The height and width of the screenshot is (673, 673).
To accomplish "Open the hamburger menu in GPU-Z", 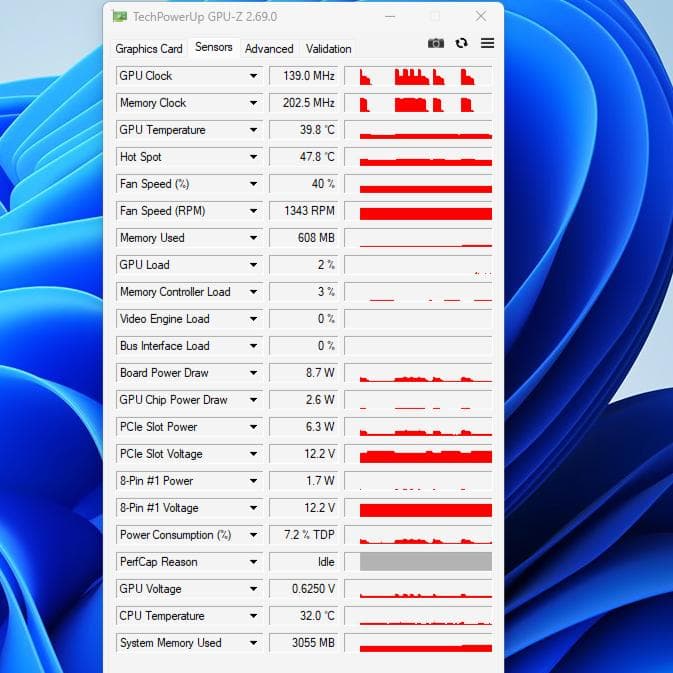I will tap(487, 43).
